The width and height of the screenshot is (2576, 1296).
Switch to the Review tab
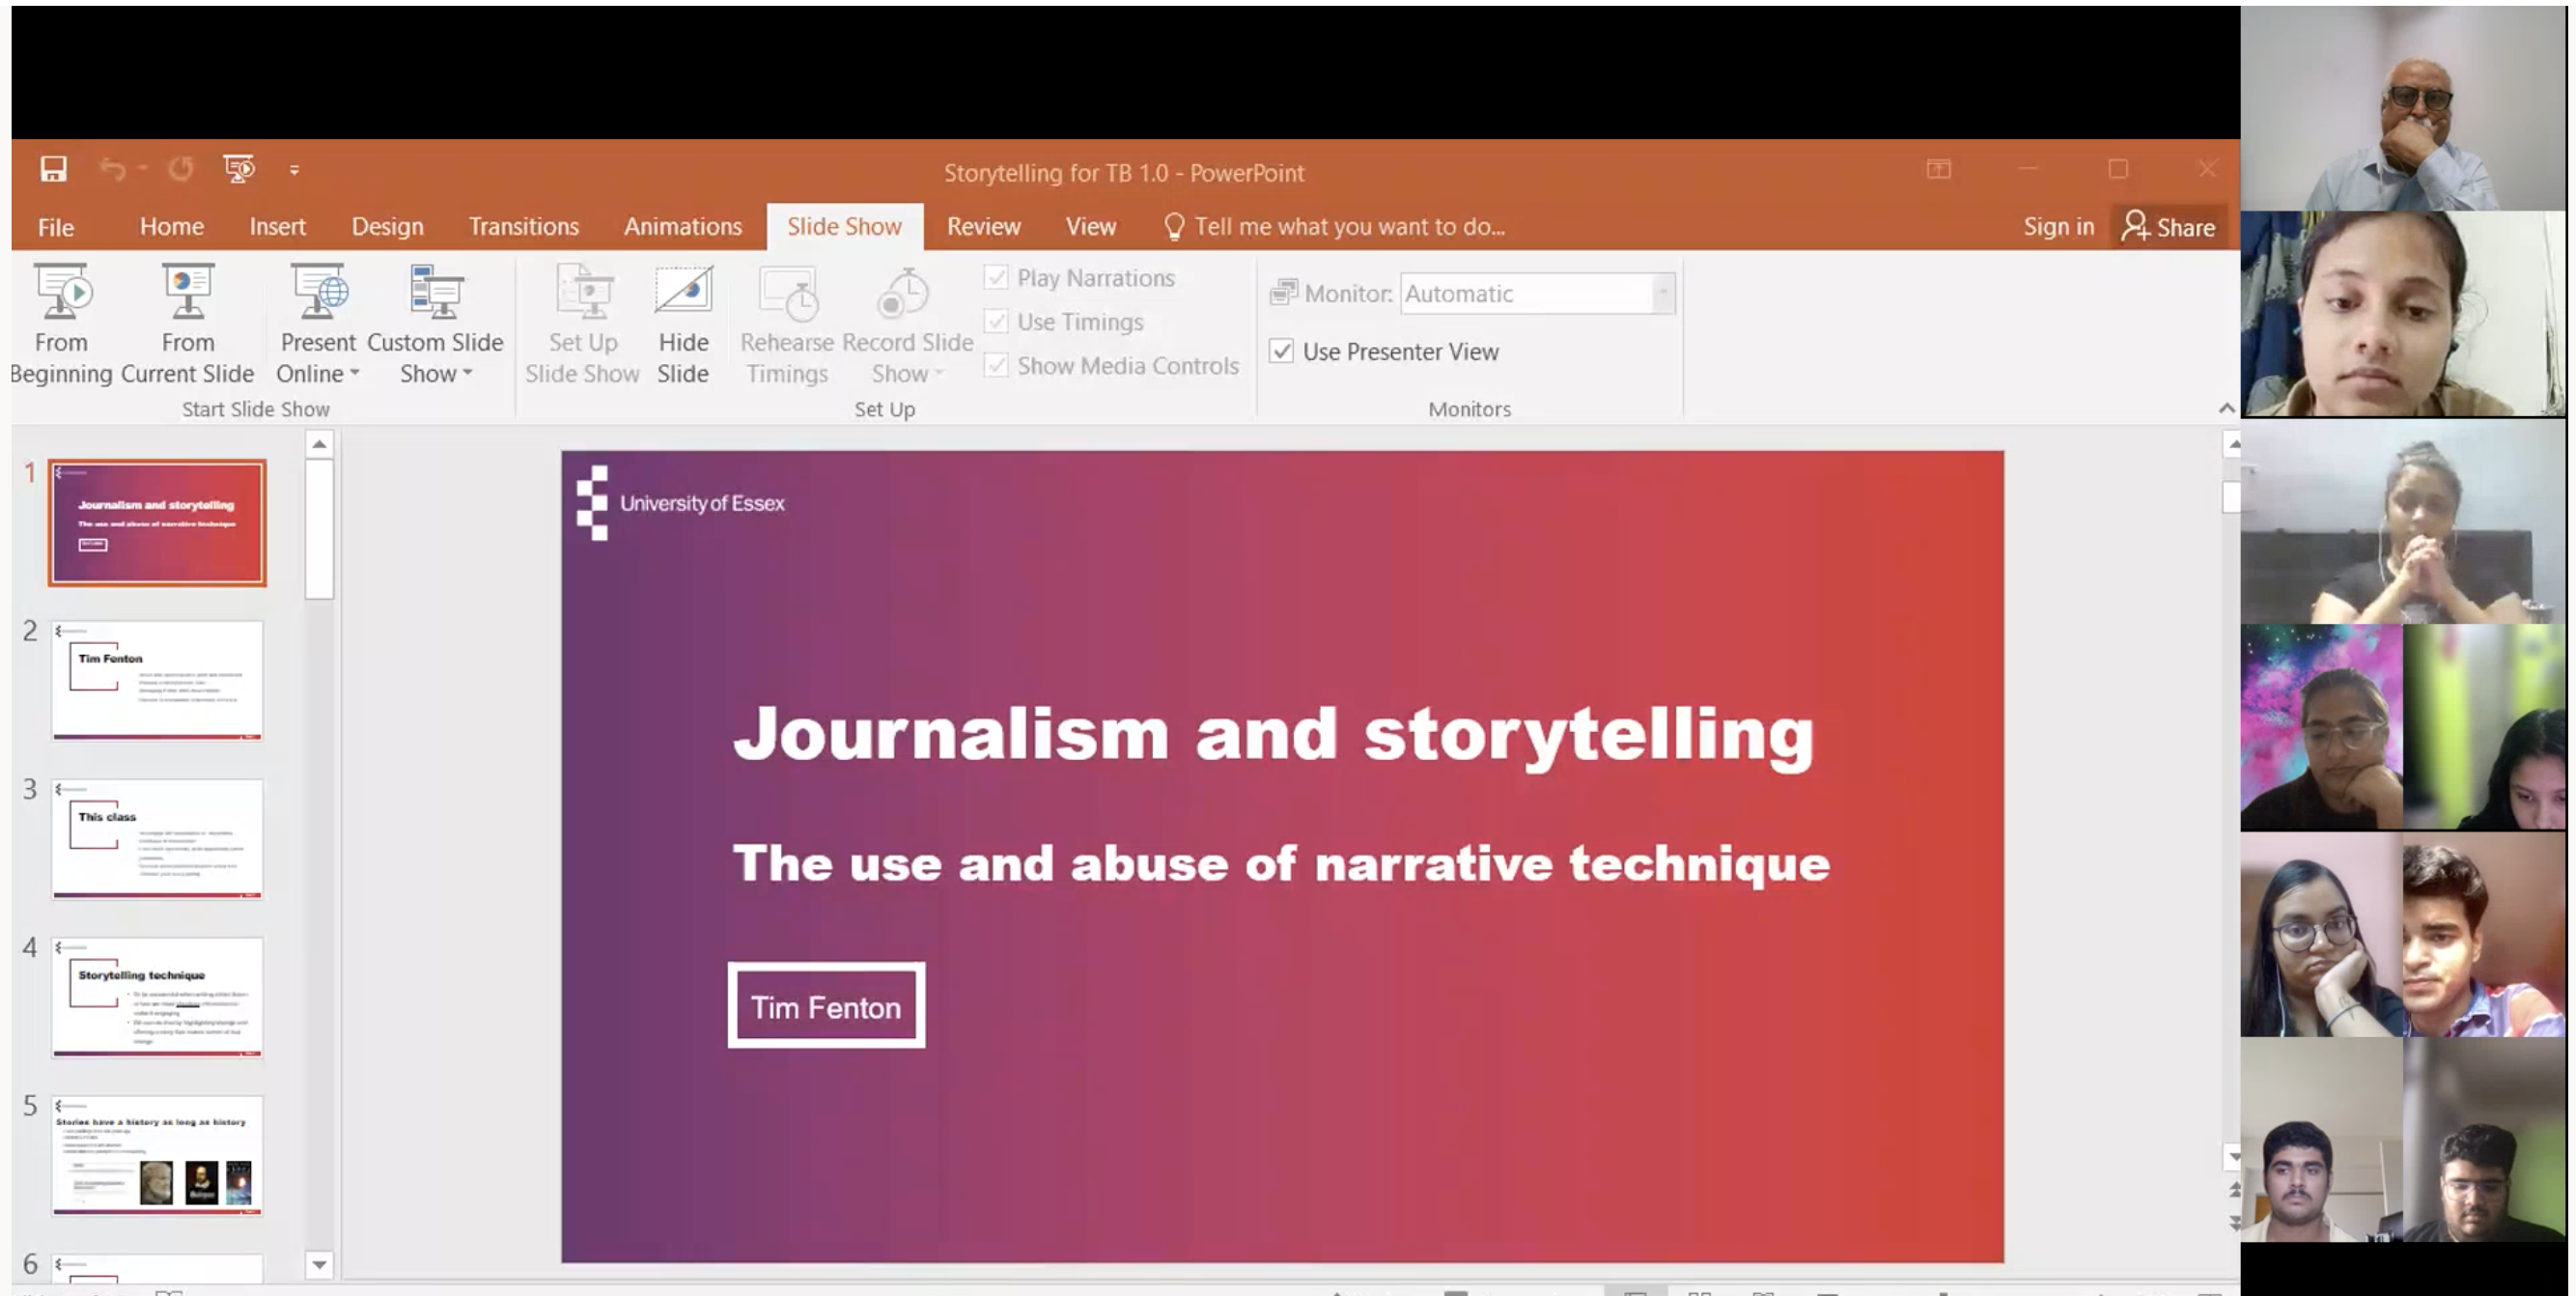[984, 226]
